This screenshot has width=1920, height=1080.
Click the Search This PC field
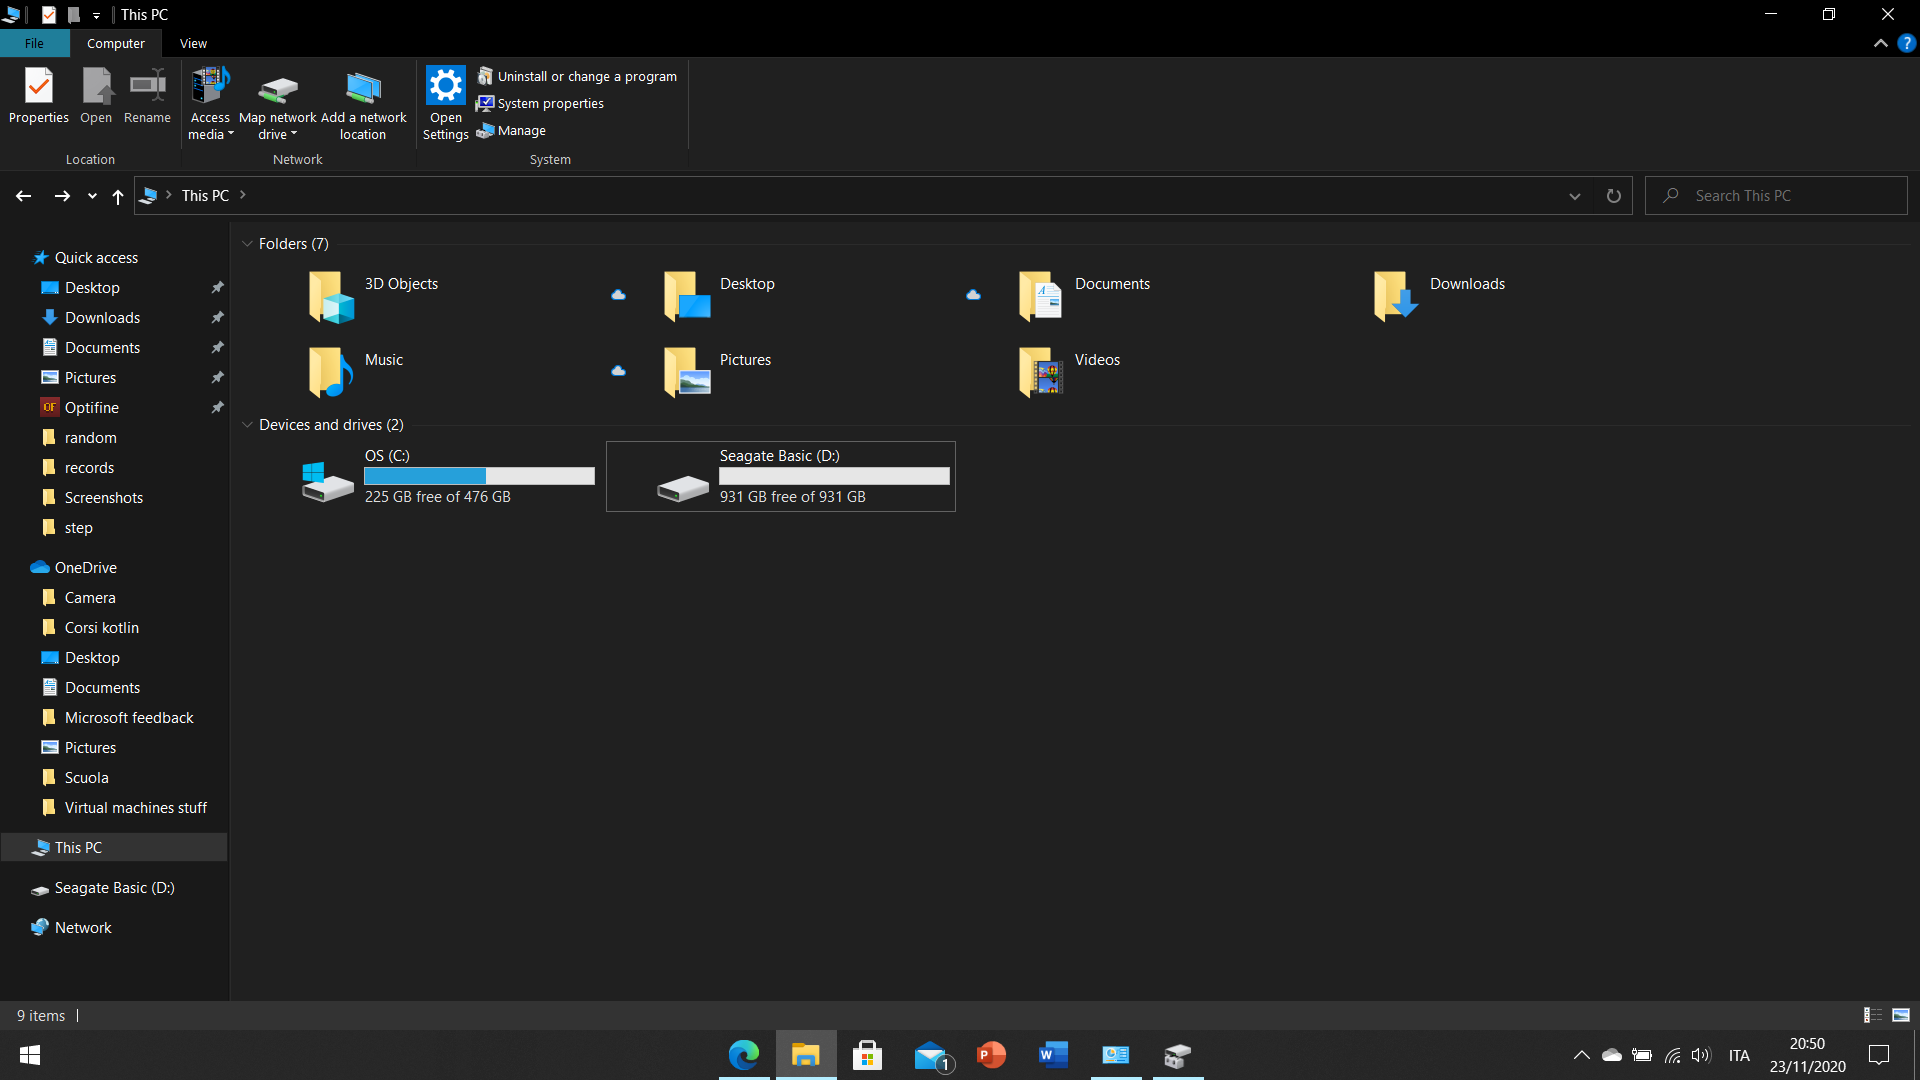pos(1777,196)
